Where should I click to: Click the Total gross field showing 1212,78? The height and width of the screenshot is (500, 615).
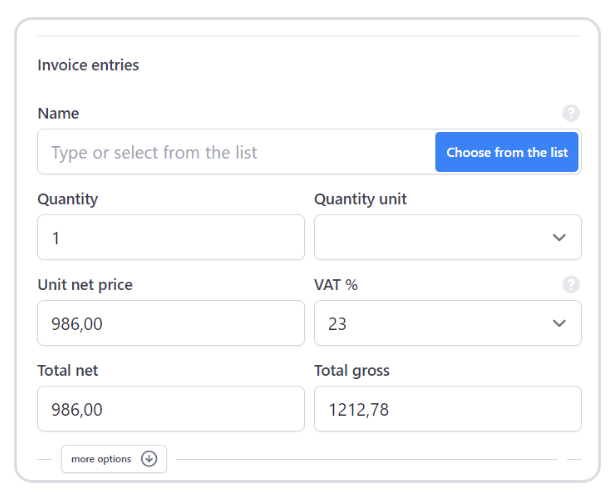[447, 409]
